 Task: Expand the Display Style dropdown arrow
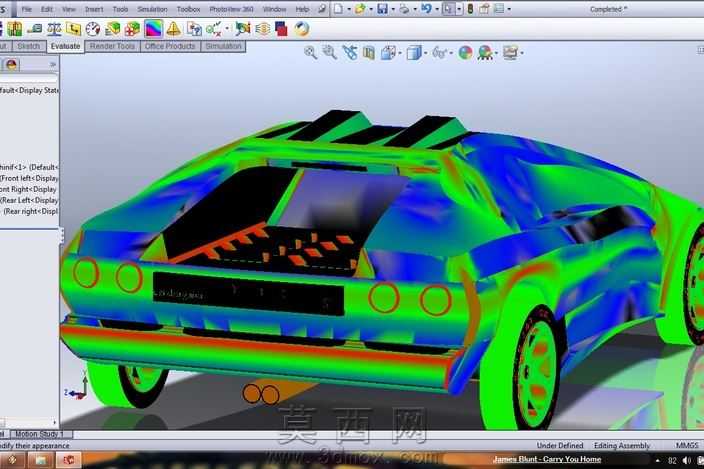[426, 53]
